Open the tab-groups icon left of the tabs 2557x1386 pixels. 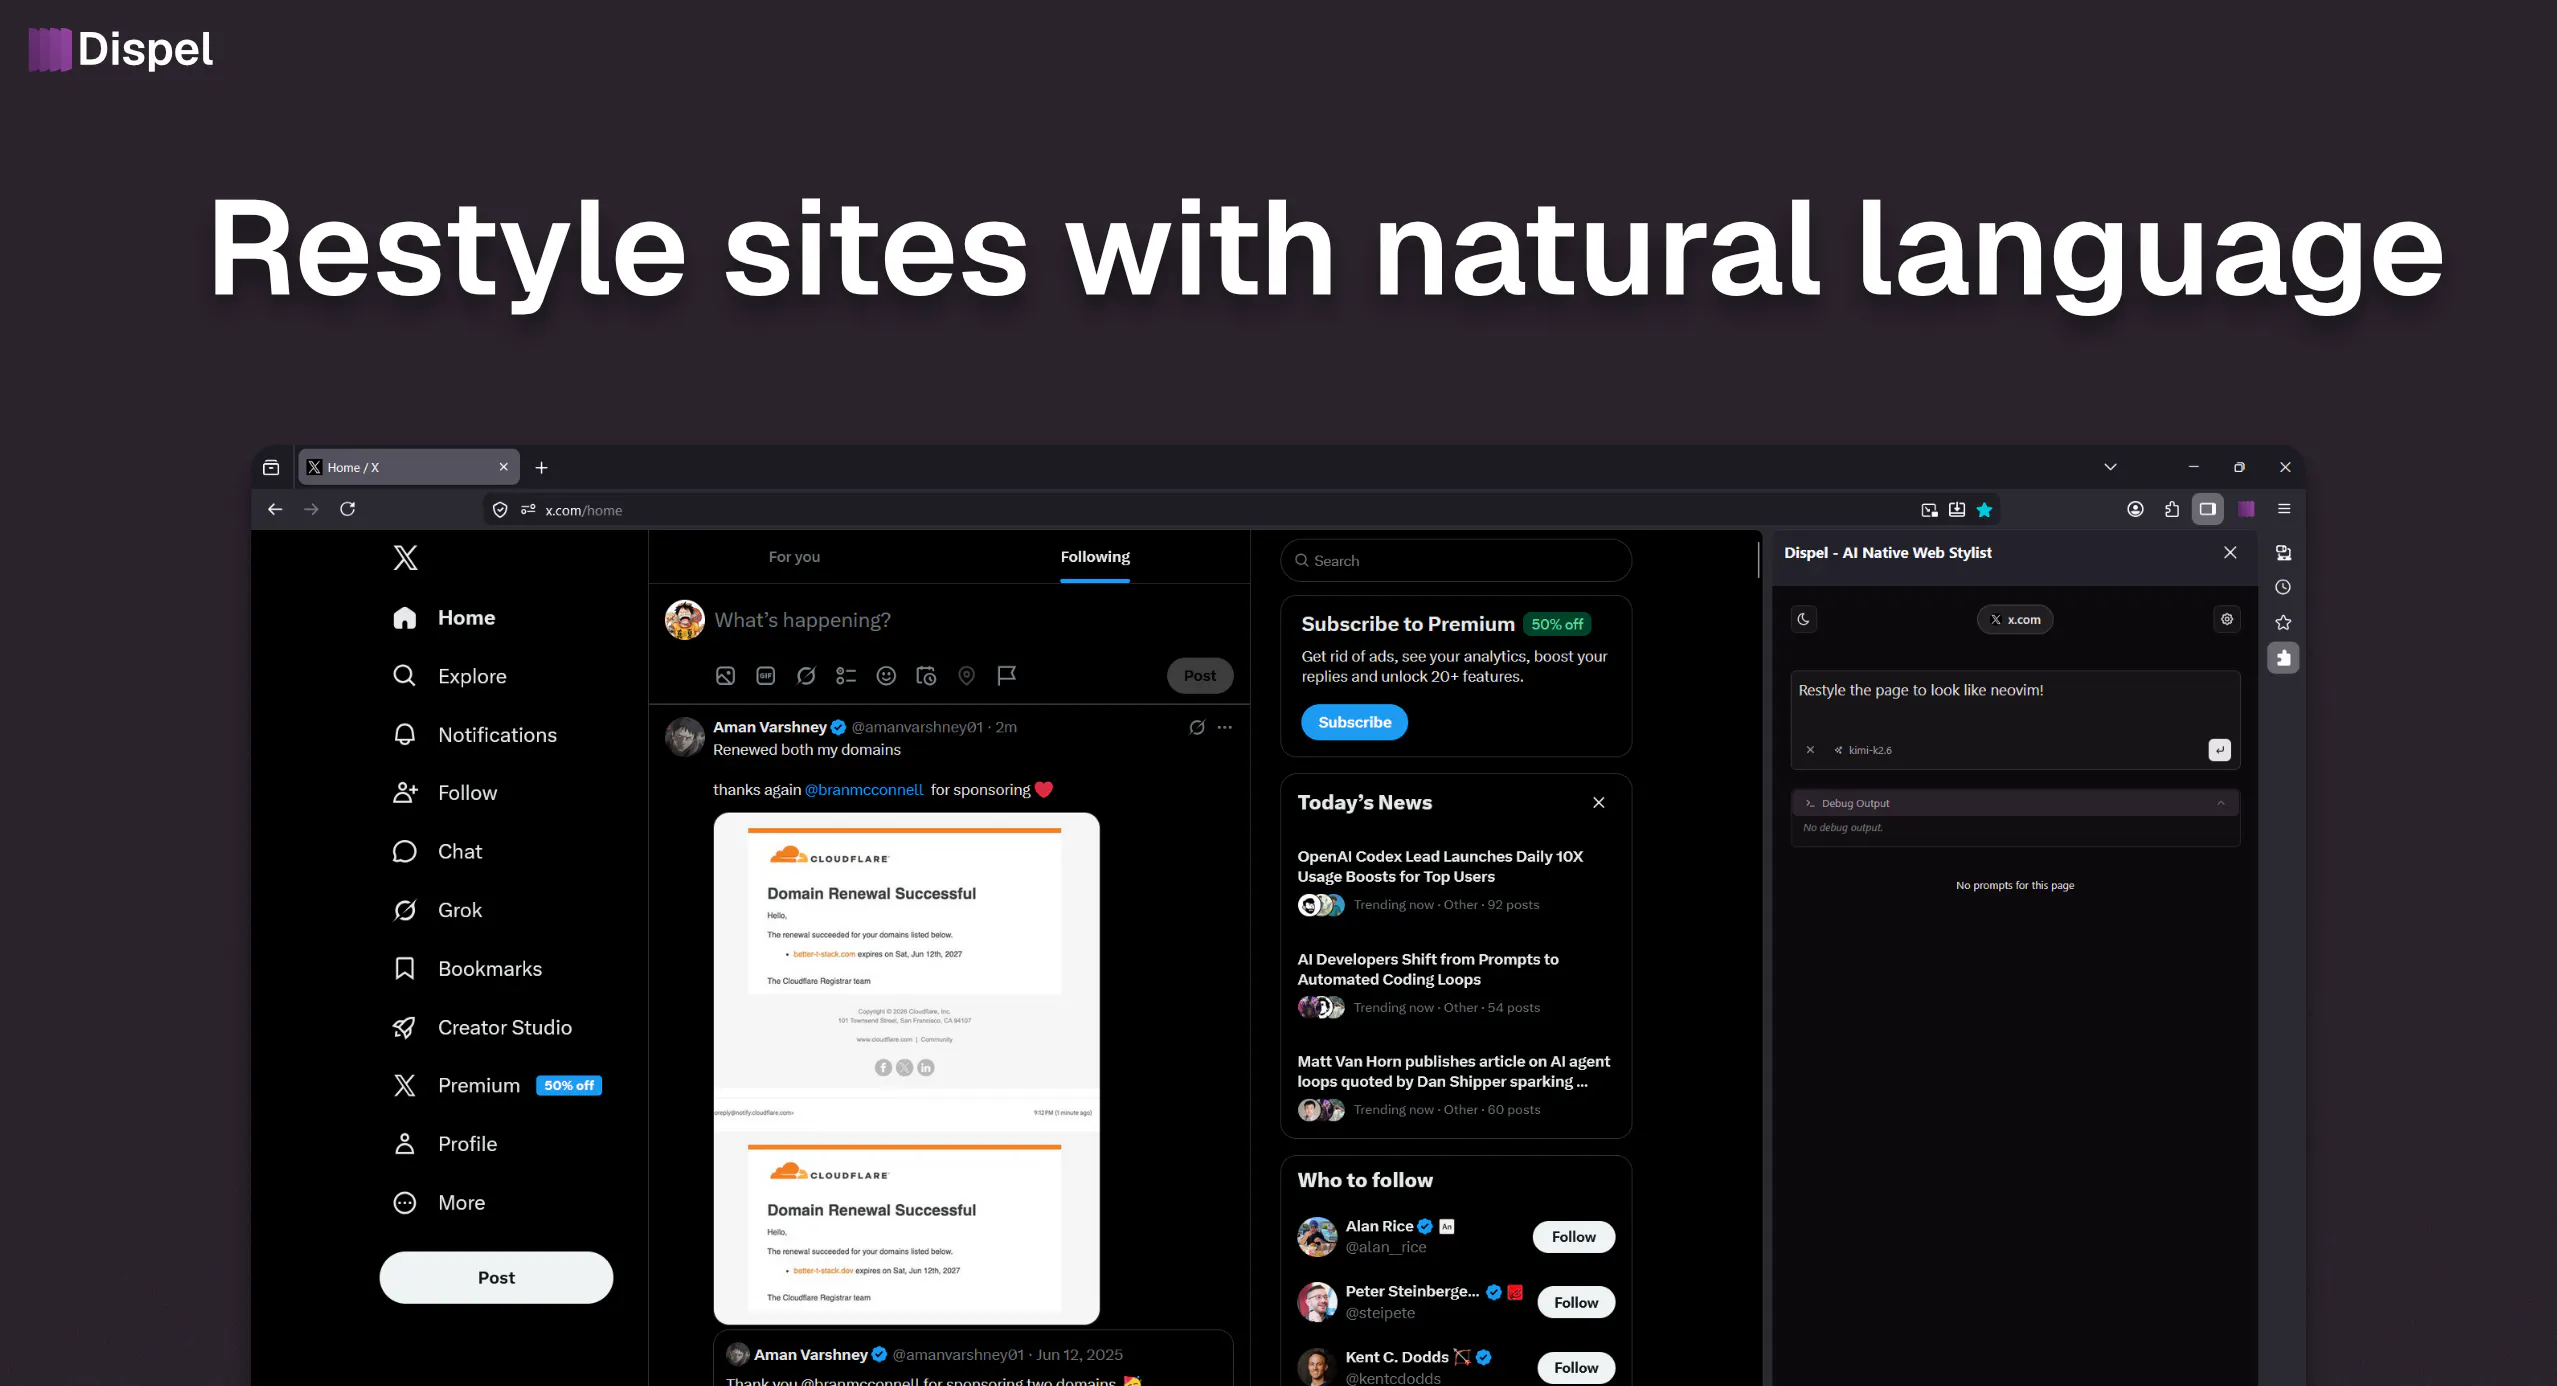coord(270,467)
